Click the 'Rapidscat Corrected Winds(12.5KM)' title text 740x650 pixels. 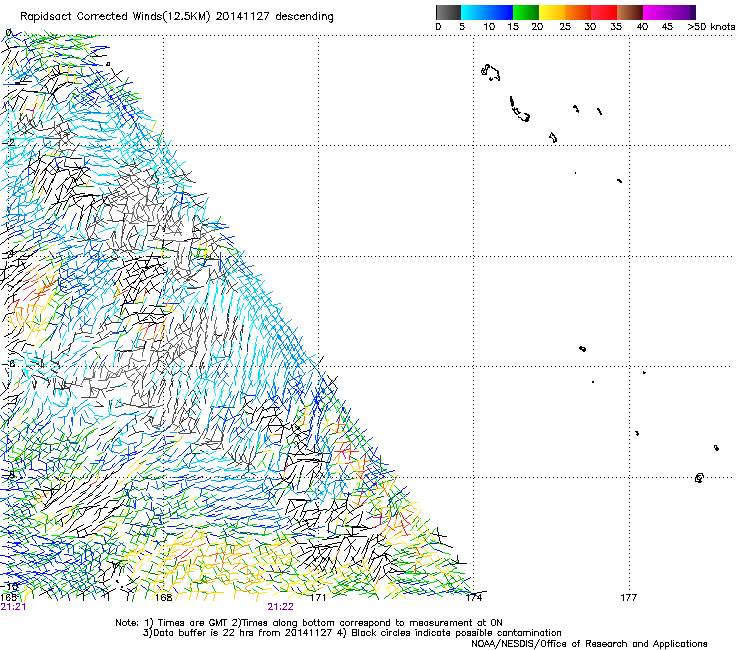(x=115, y=17)
